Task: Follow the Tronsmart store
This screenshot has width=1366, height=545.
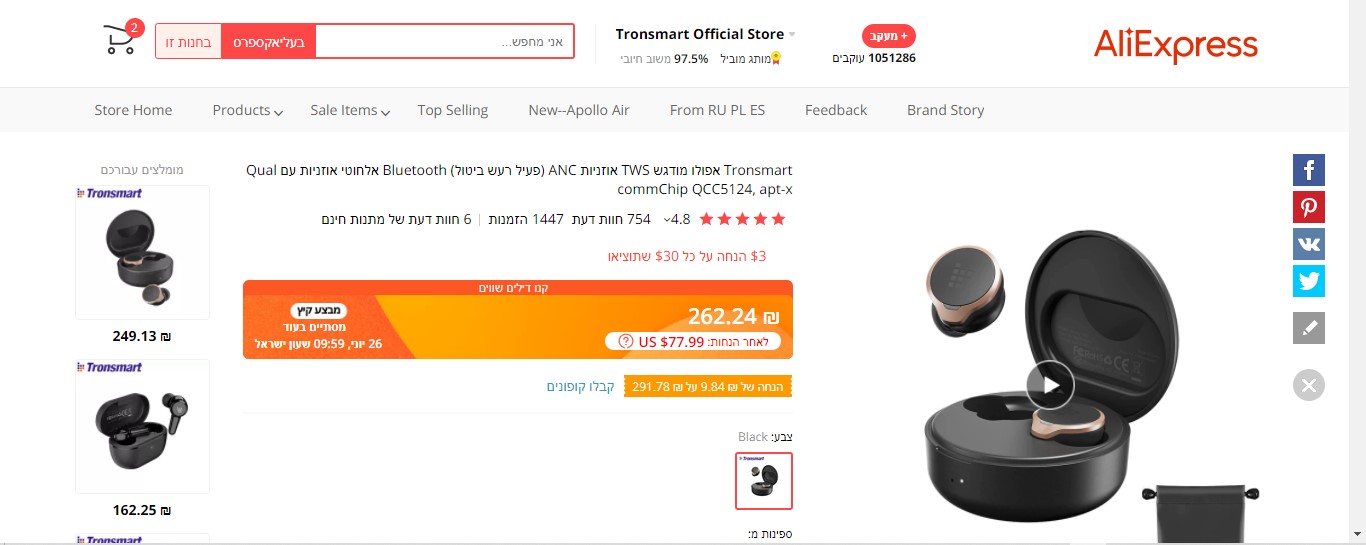Action: point(888,36)
